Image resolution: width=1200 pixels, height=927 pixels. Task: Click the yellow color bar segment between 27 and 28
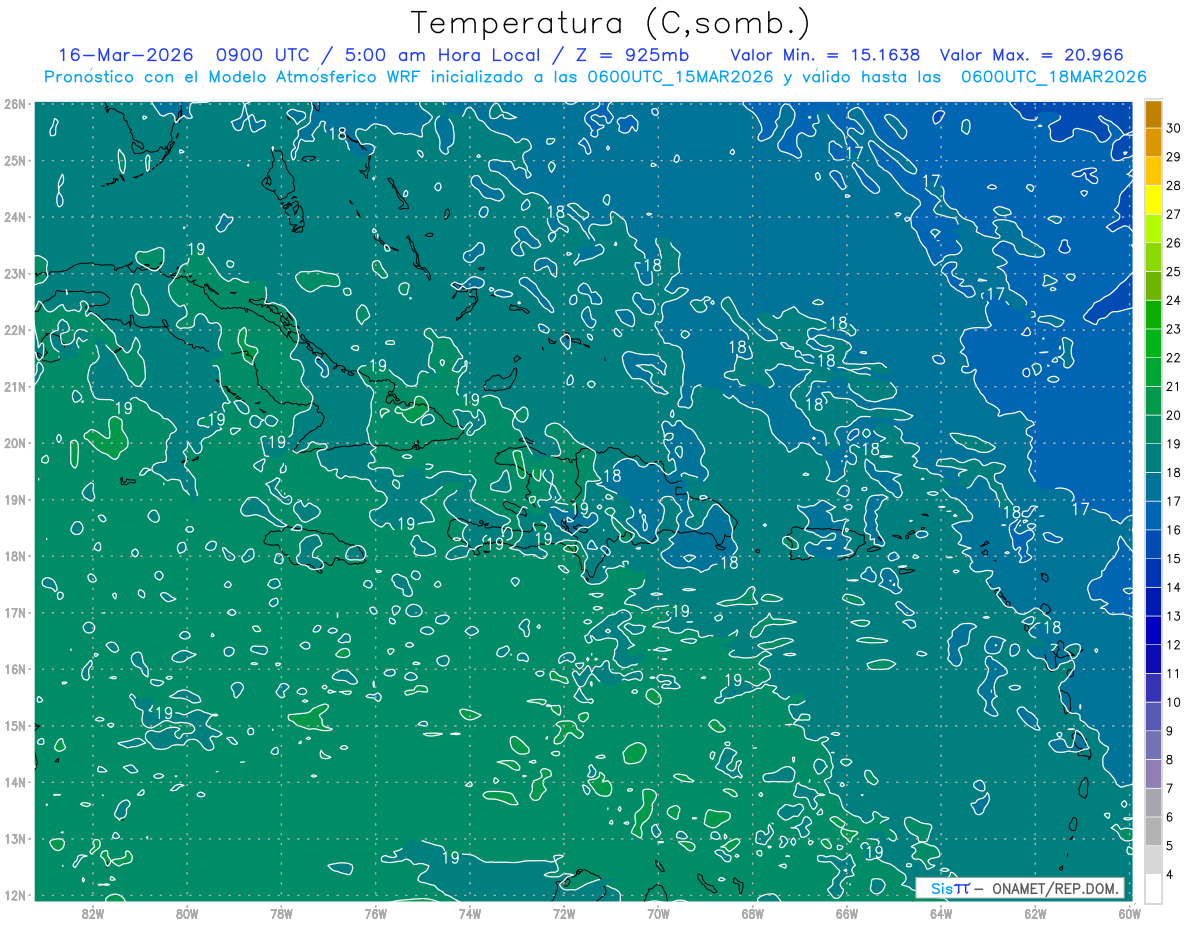point(1154,199)
